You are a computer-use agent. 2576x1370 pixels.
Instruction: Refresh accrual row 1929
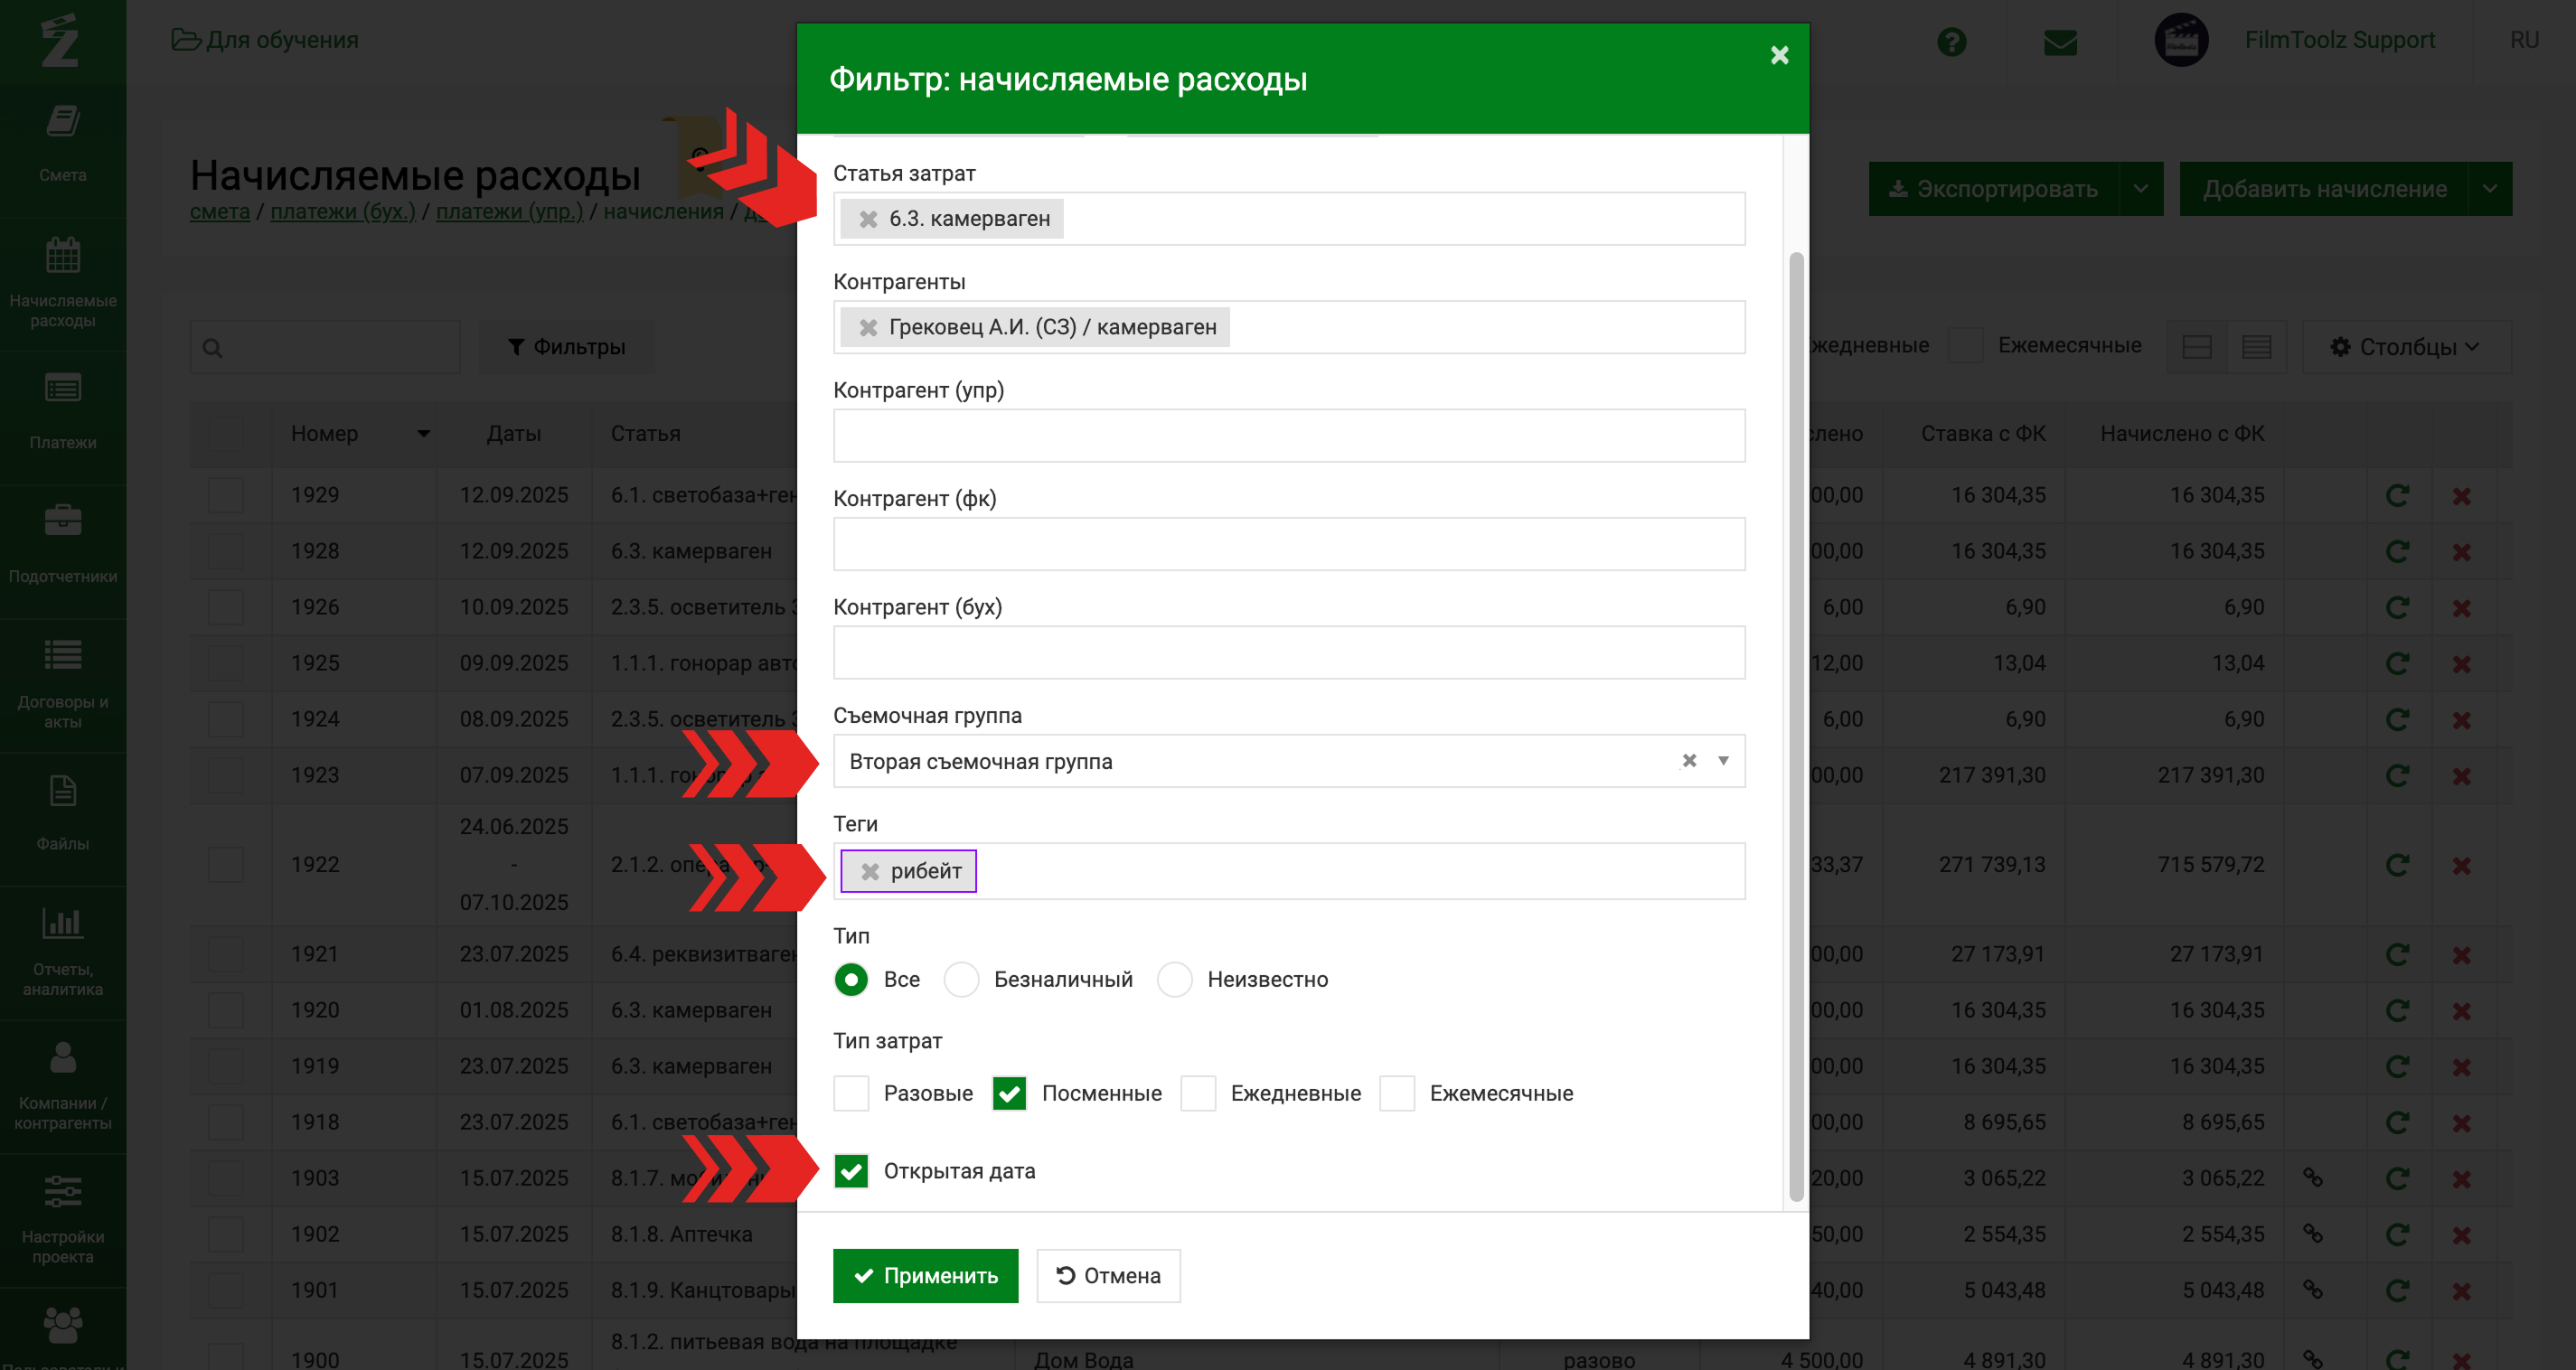pos(2397,496)
